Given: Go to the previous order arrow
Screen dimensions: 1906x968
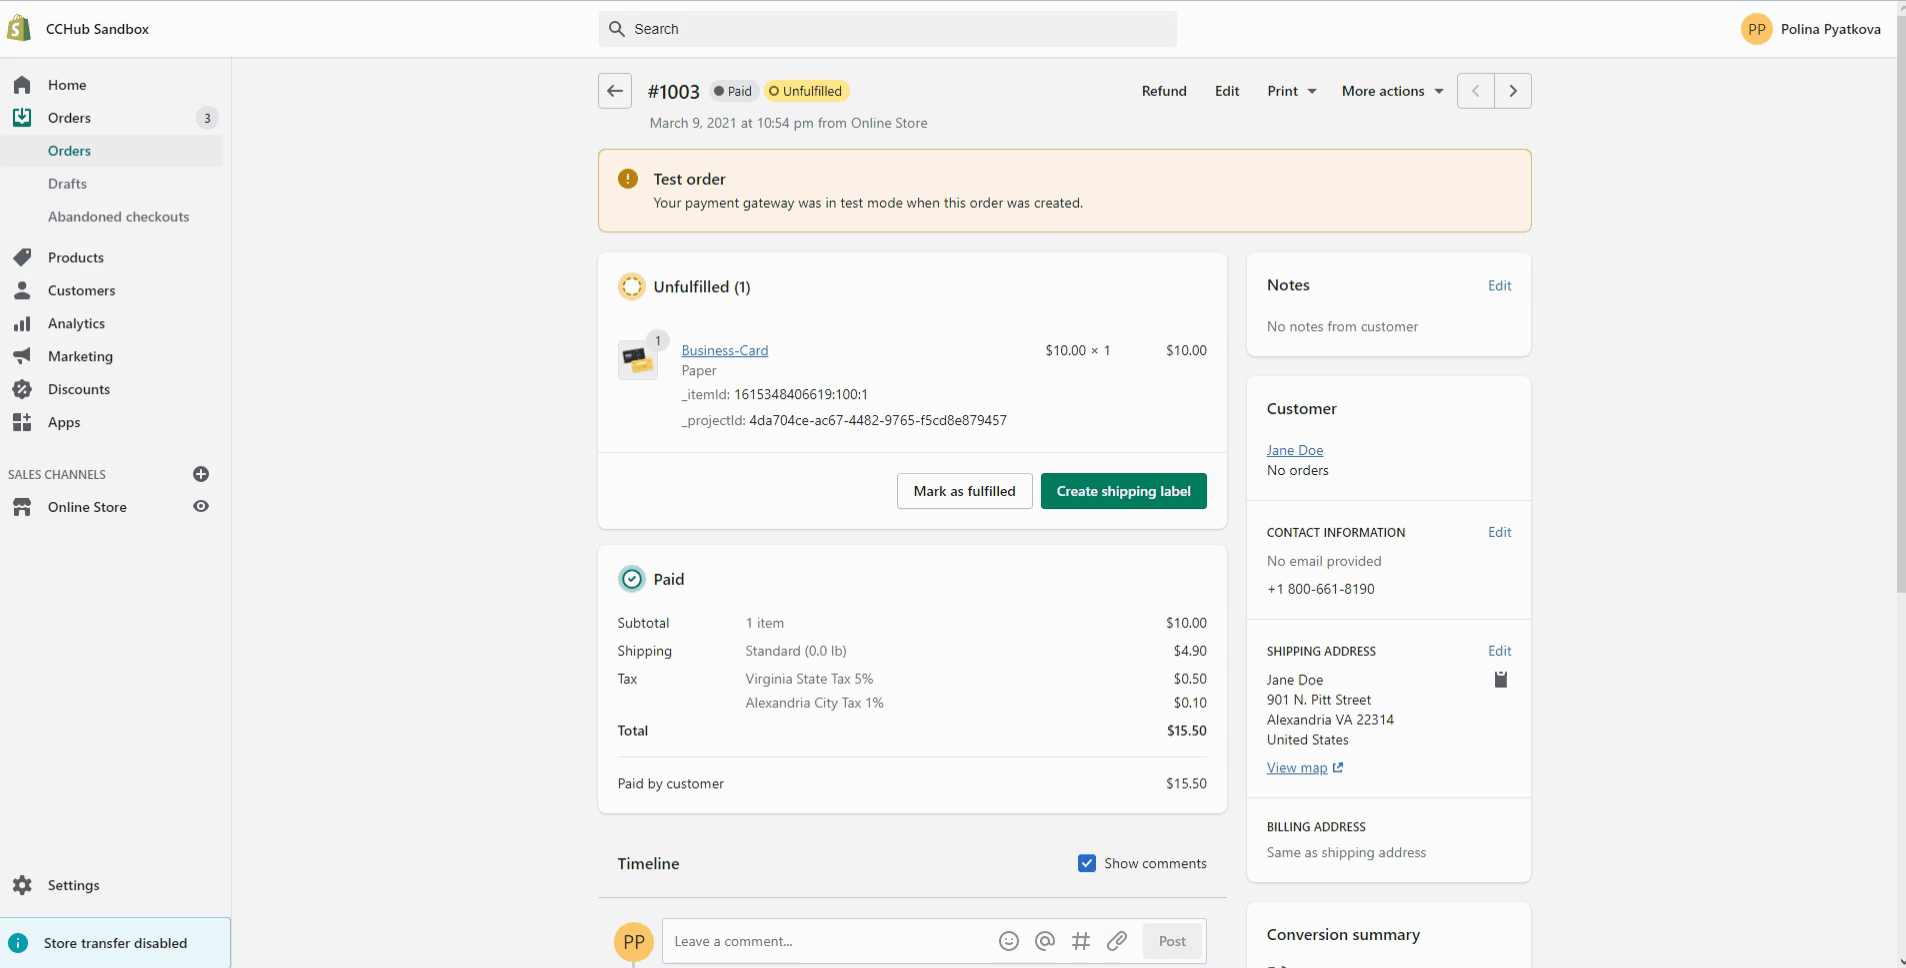Looking at the screenshot, I should pyautogui.click(x=1476, y=91).
